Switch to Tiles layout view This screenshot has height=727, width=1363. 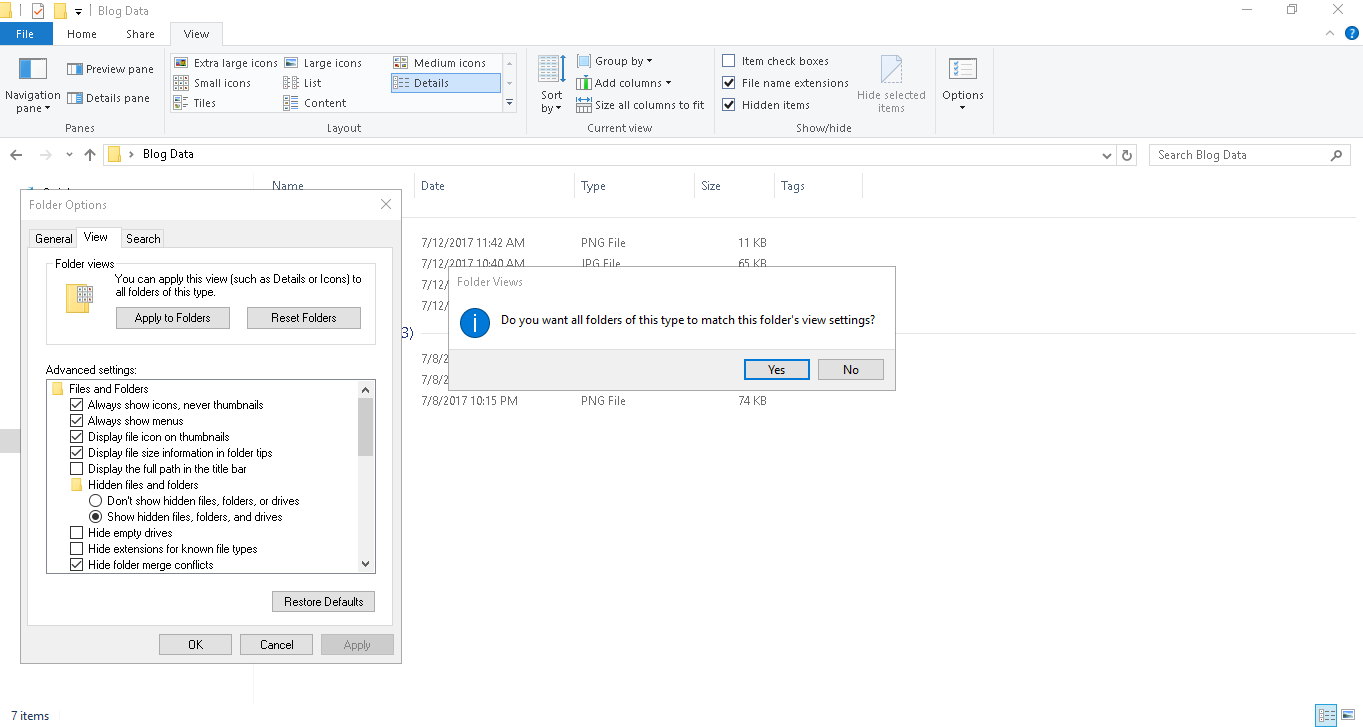coord(195,103)
